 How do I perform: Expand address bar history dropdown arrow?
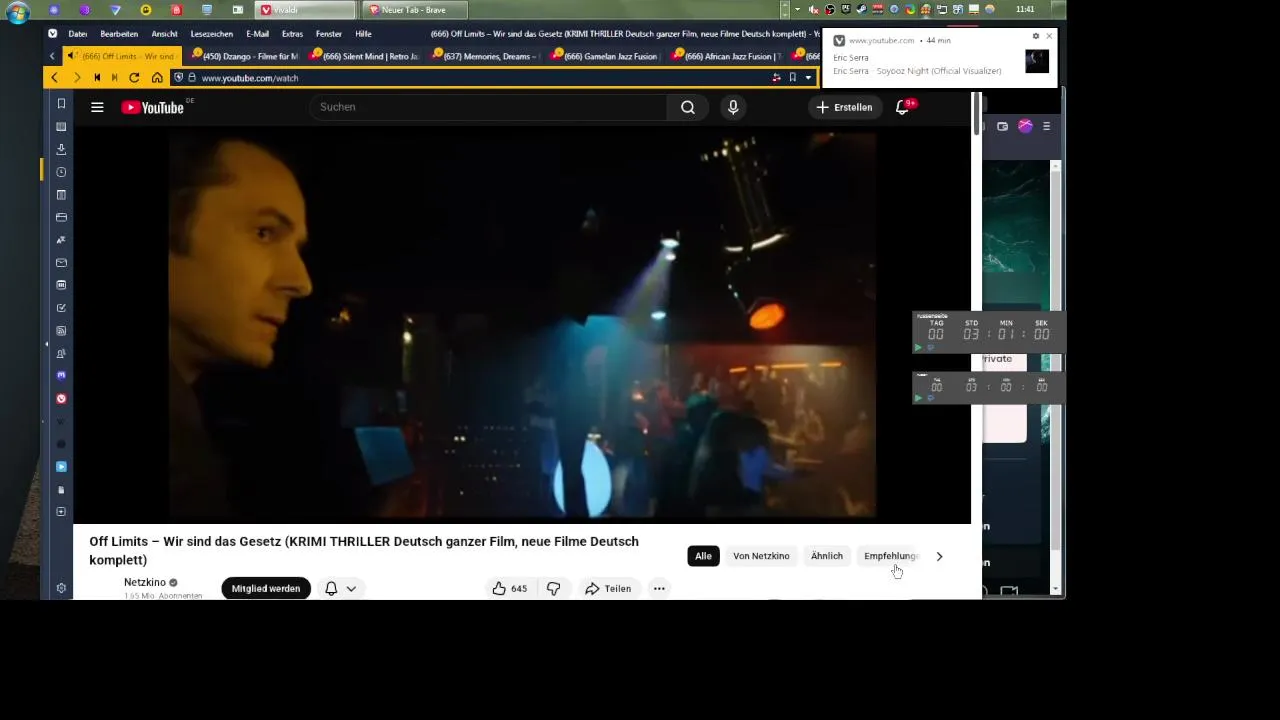pos(808,78)
